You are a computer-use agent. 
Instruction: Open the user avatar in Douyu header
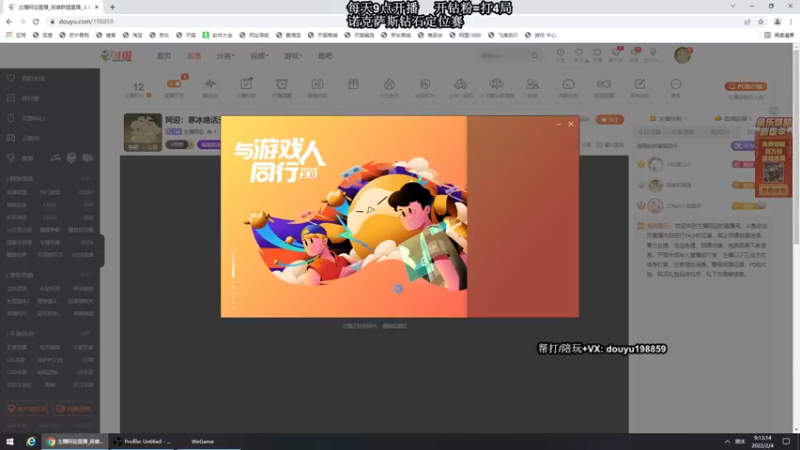click(682, 55)
